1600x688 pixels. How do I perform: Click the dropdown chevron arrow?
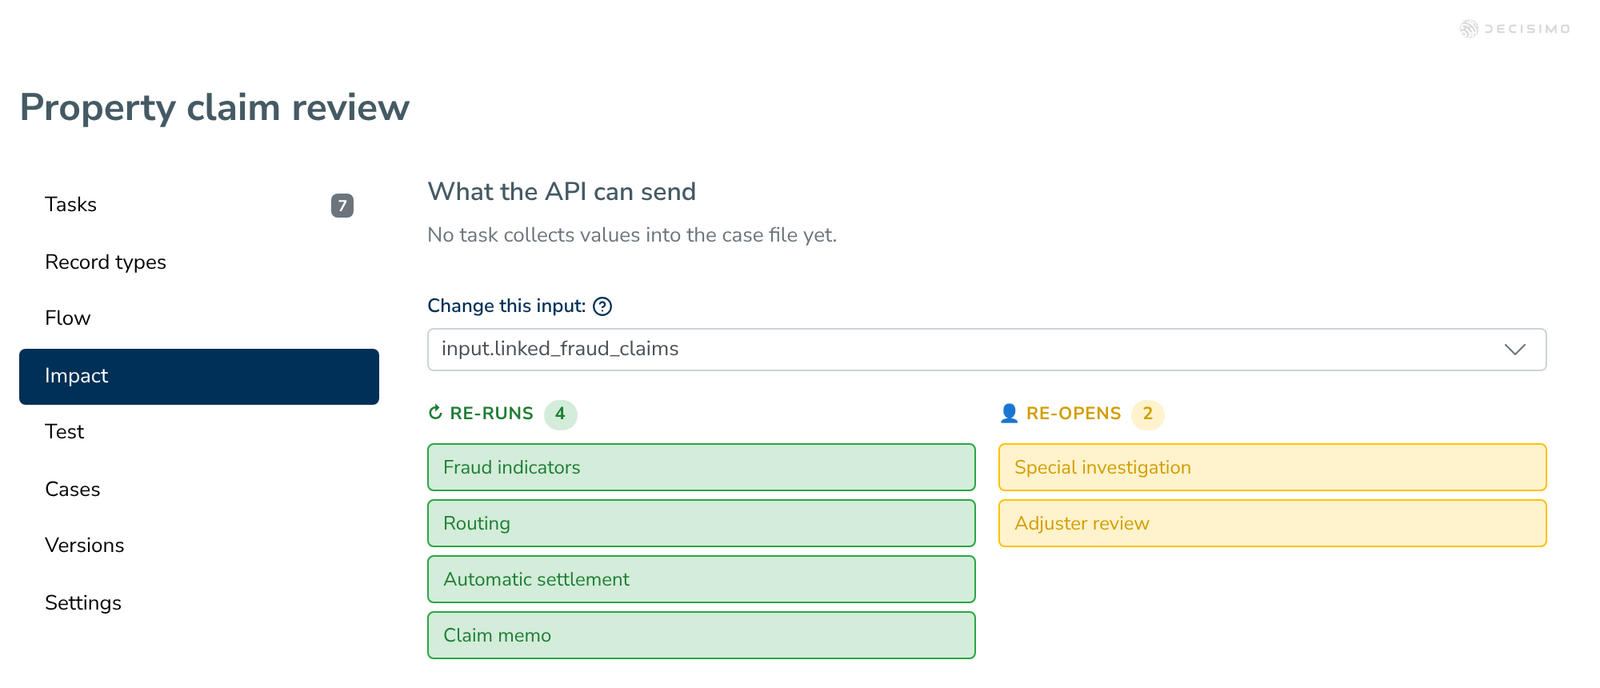1515,349
